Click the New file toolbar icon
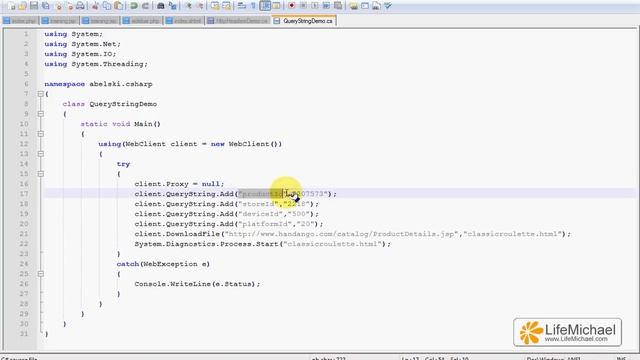 pos(11,6)
